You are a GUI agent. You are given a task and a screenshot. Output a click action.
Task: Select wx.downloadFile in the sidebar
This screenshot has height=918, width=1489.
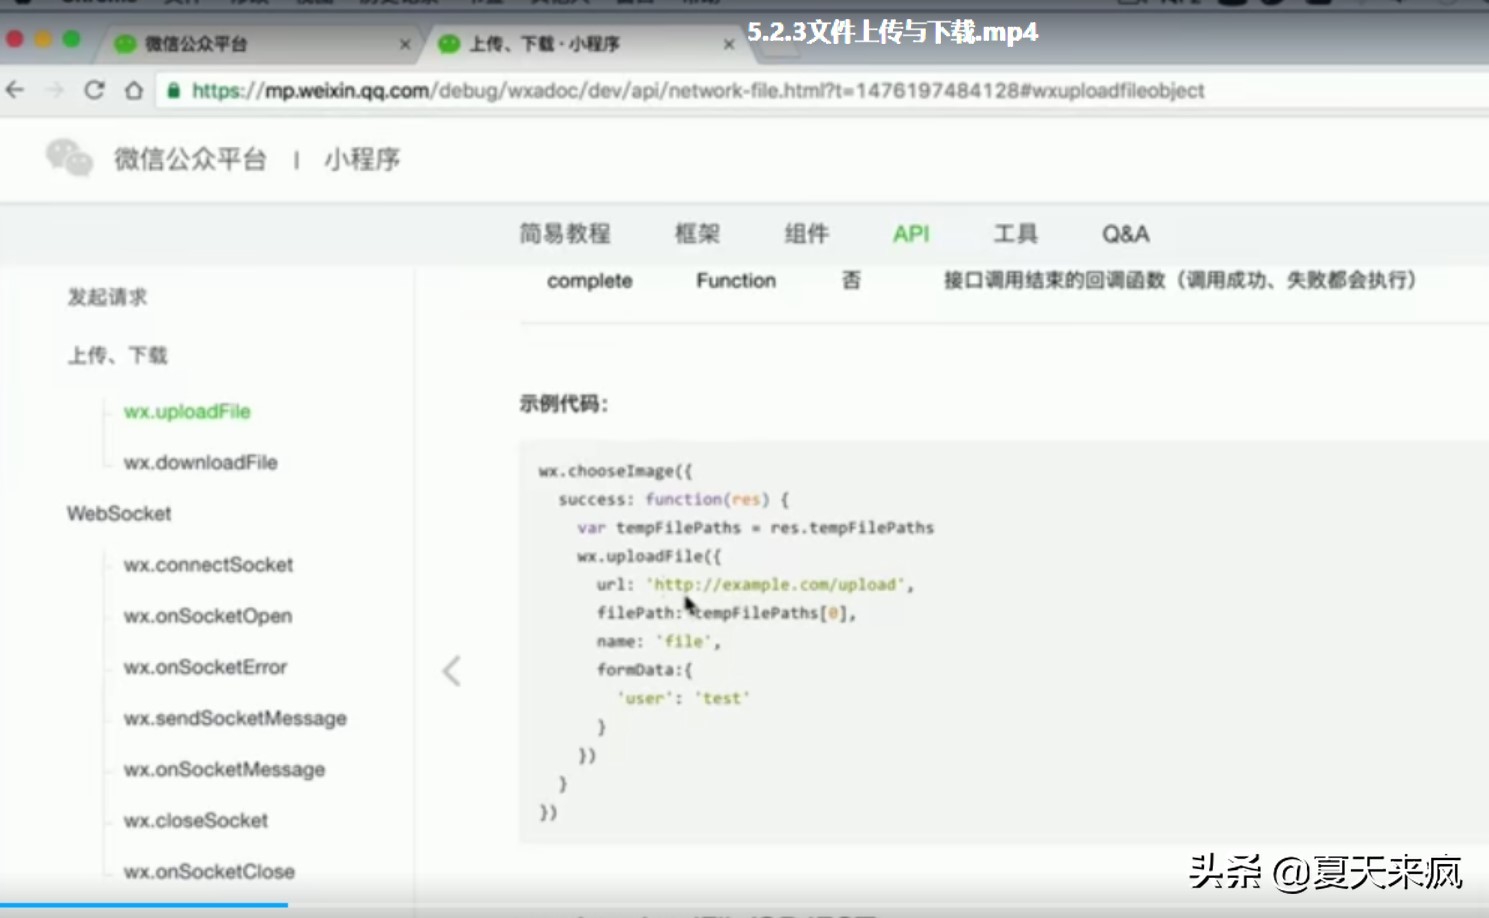tap(200, 463)
